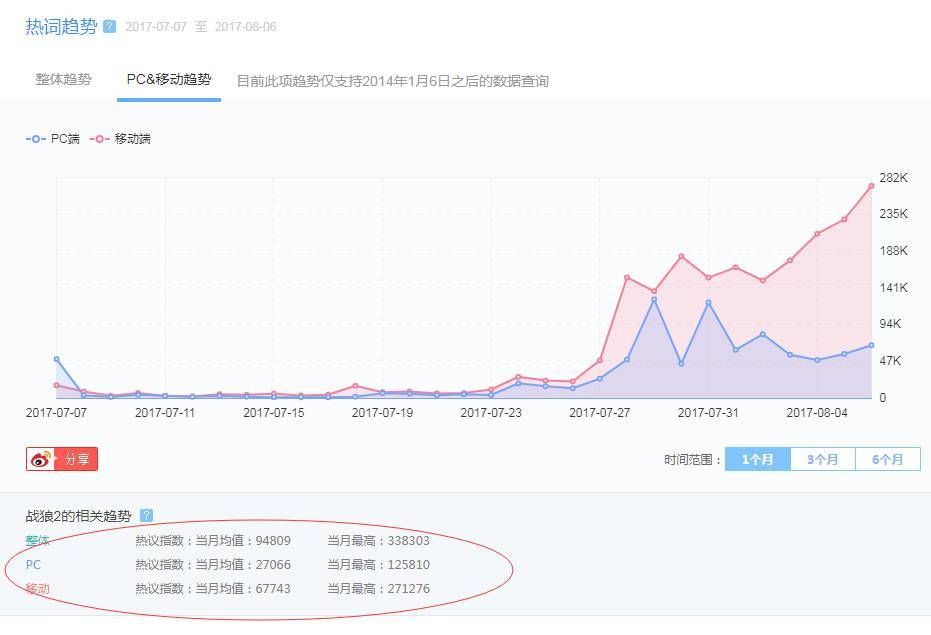Open the start date 2017-07-07 picker
The image size is (931, 635).
coord(156,27)
